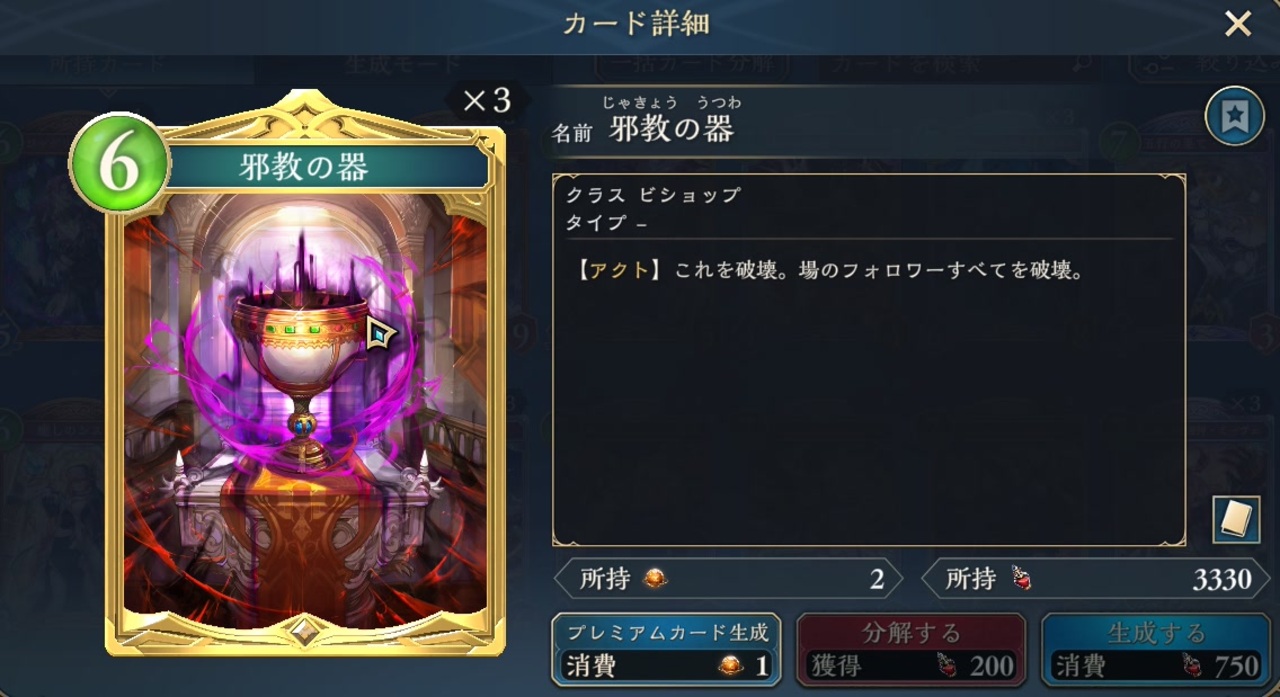This screenshot has width=1280, height=697.
Task: Click the vial icon in 生成する cost
Action: pos(1191,665)
